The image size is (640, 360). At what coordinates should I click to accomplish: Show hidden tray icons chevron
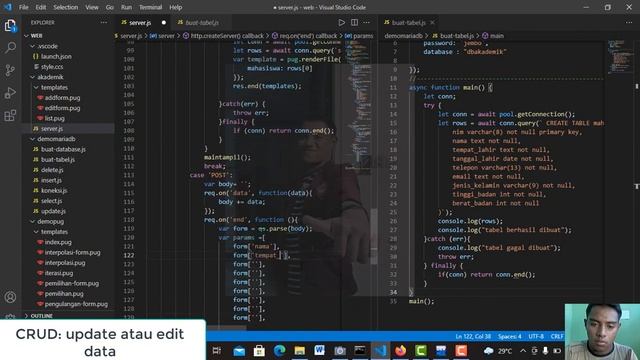coord(523,351)
